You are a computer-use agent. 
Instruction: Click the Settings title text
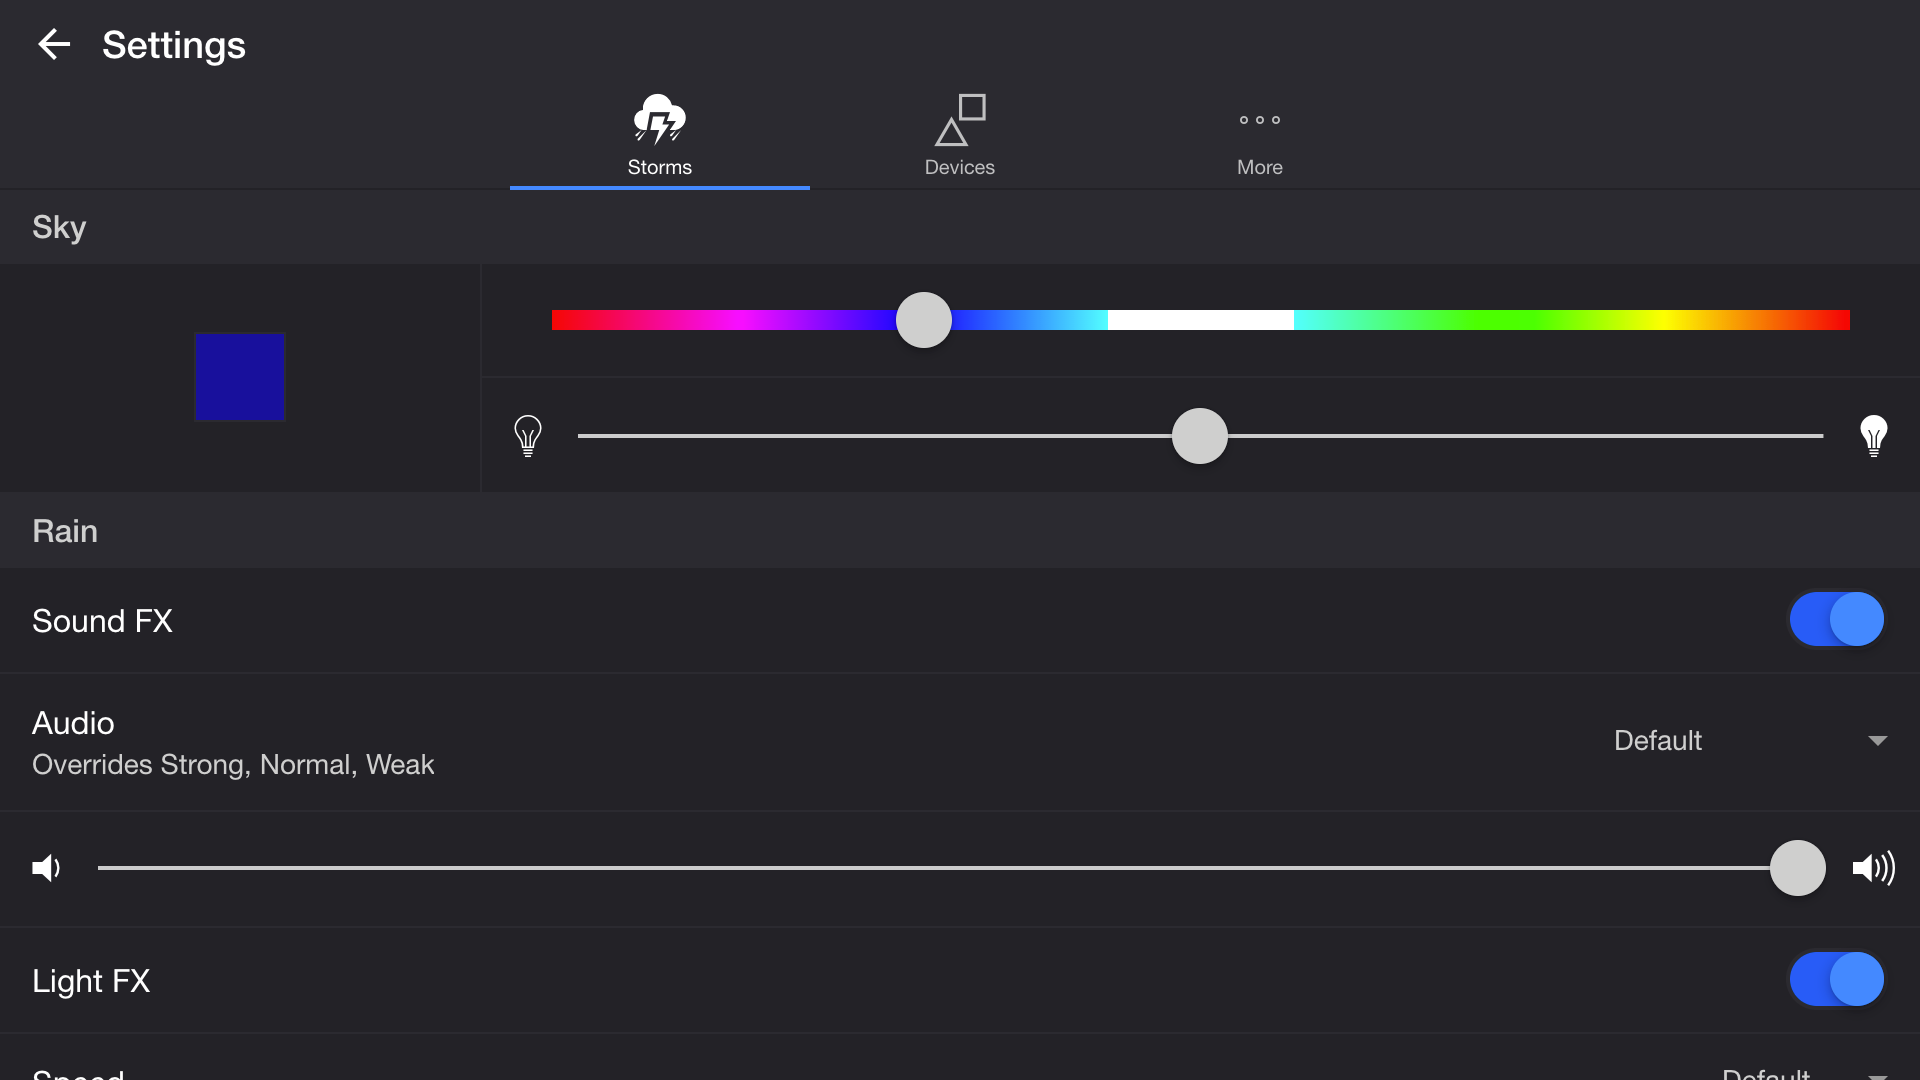174,45
